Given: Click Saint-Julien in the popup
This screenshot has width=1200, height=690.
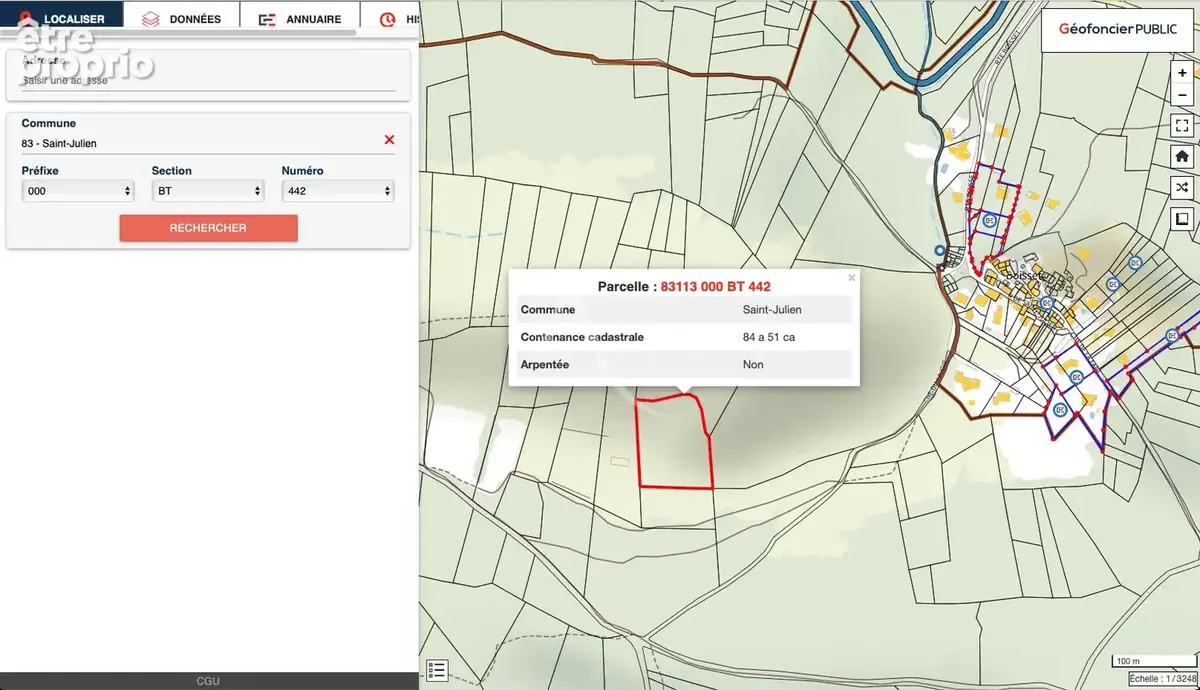Looking at the screenshot, I should pyautogui.click(x=772, y=310).
